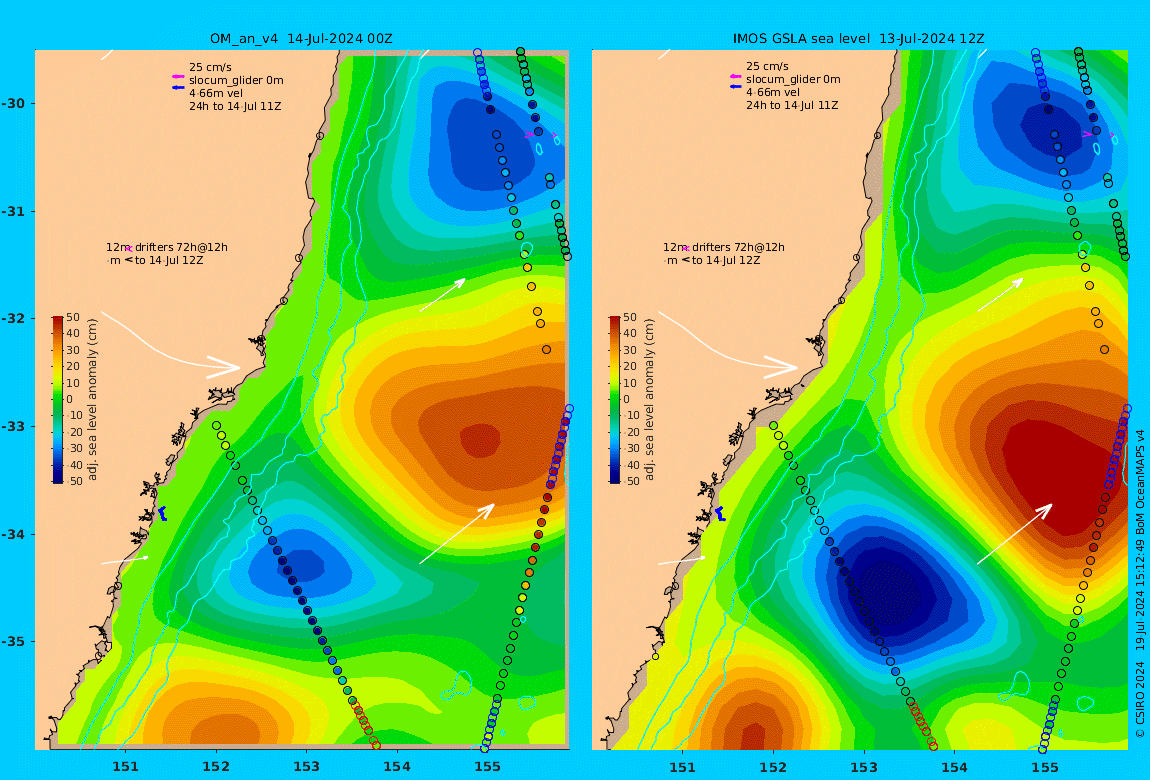1150x780 pixels.
Task: Click '12m drifters 72h@12h' label in right panel
Action: pyautogui.click(x=724, y=248)
